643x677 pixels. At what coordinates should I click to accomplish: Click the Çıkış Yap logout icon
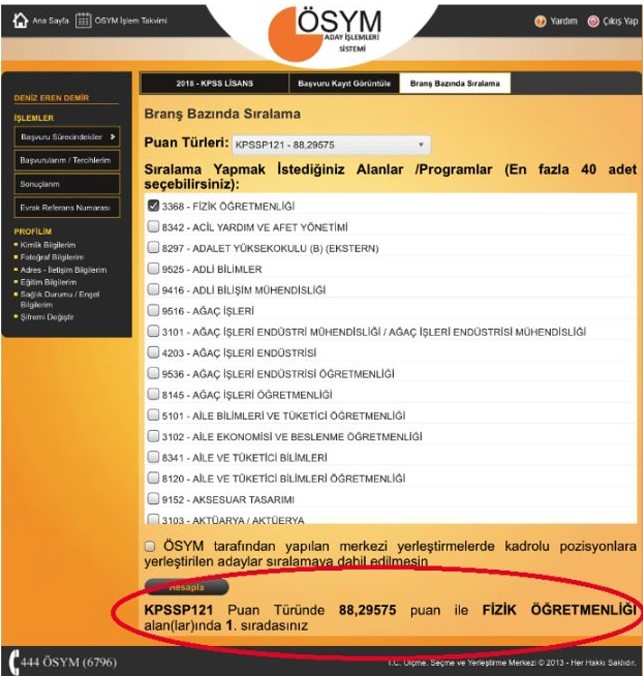click(593, 20)
